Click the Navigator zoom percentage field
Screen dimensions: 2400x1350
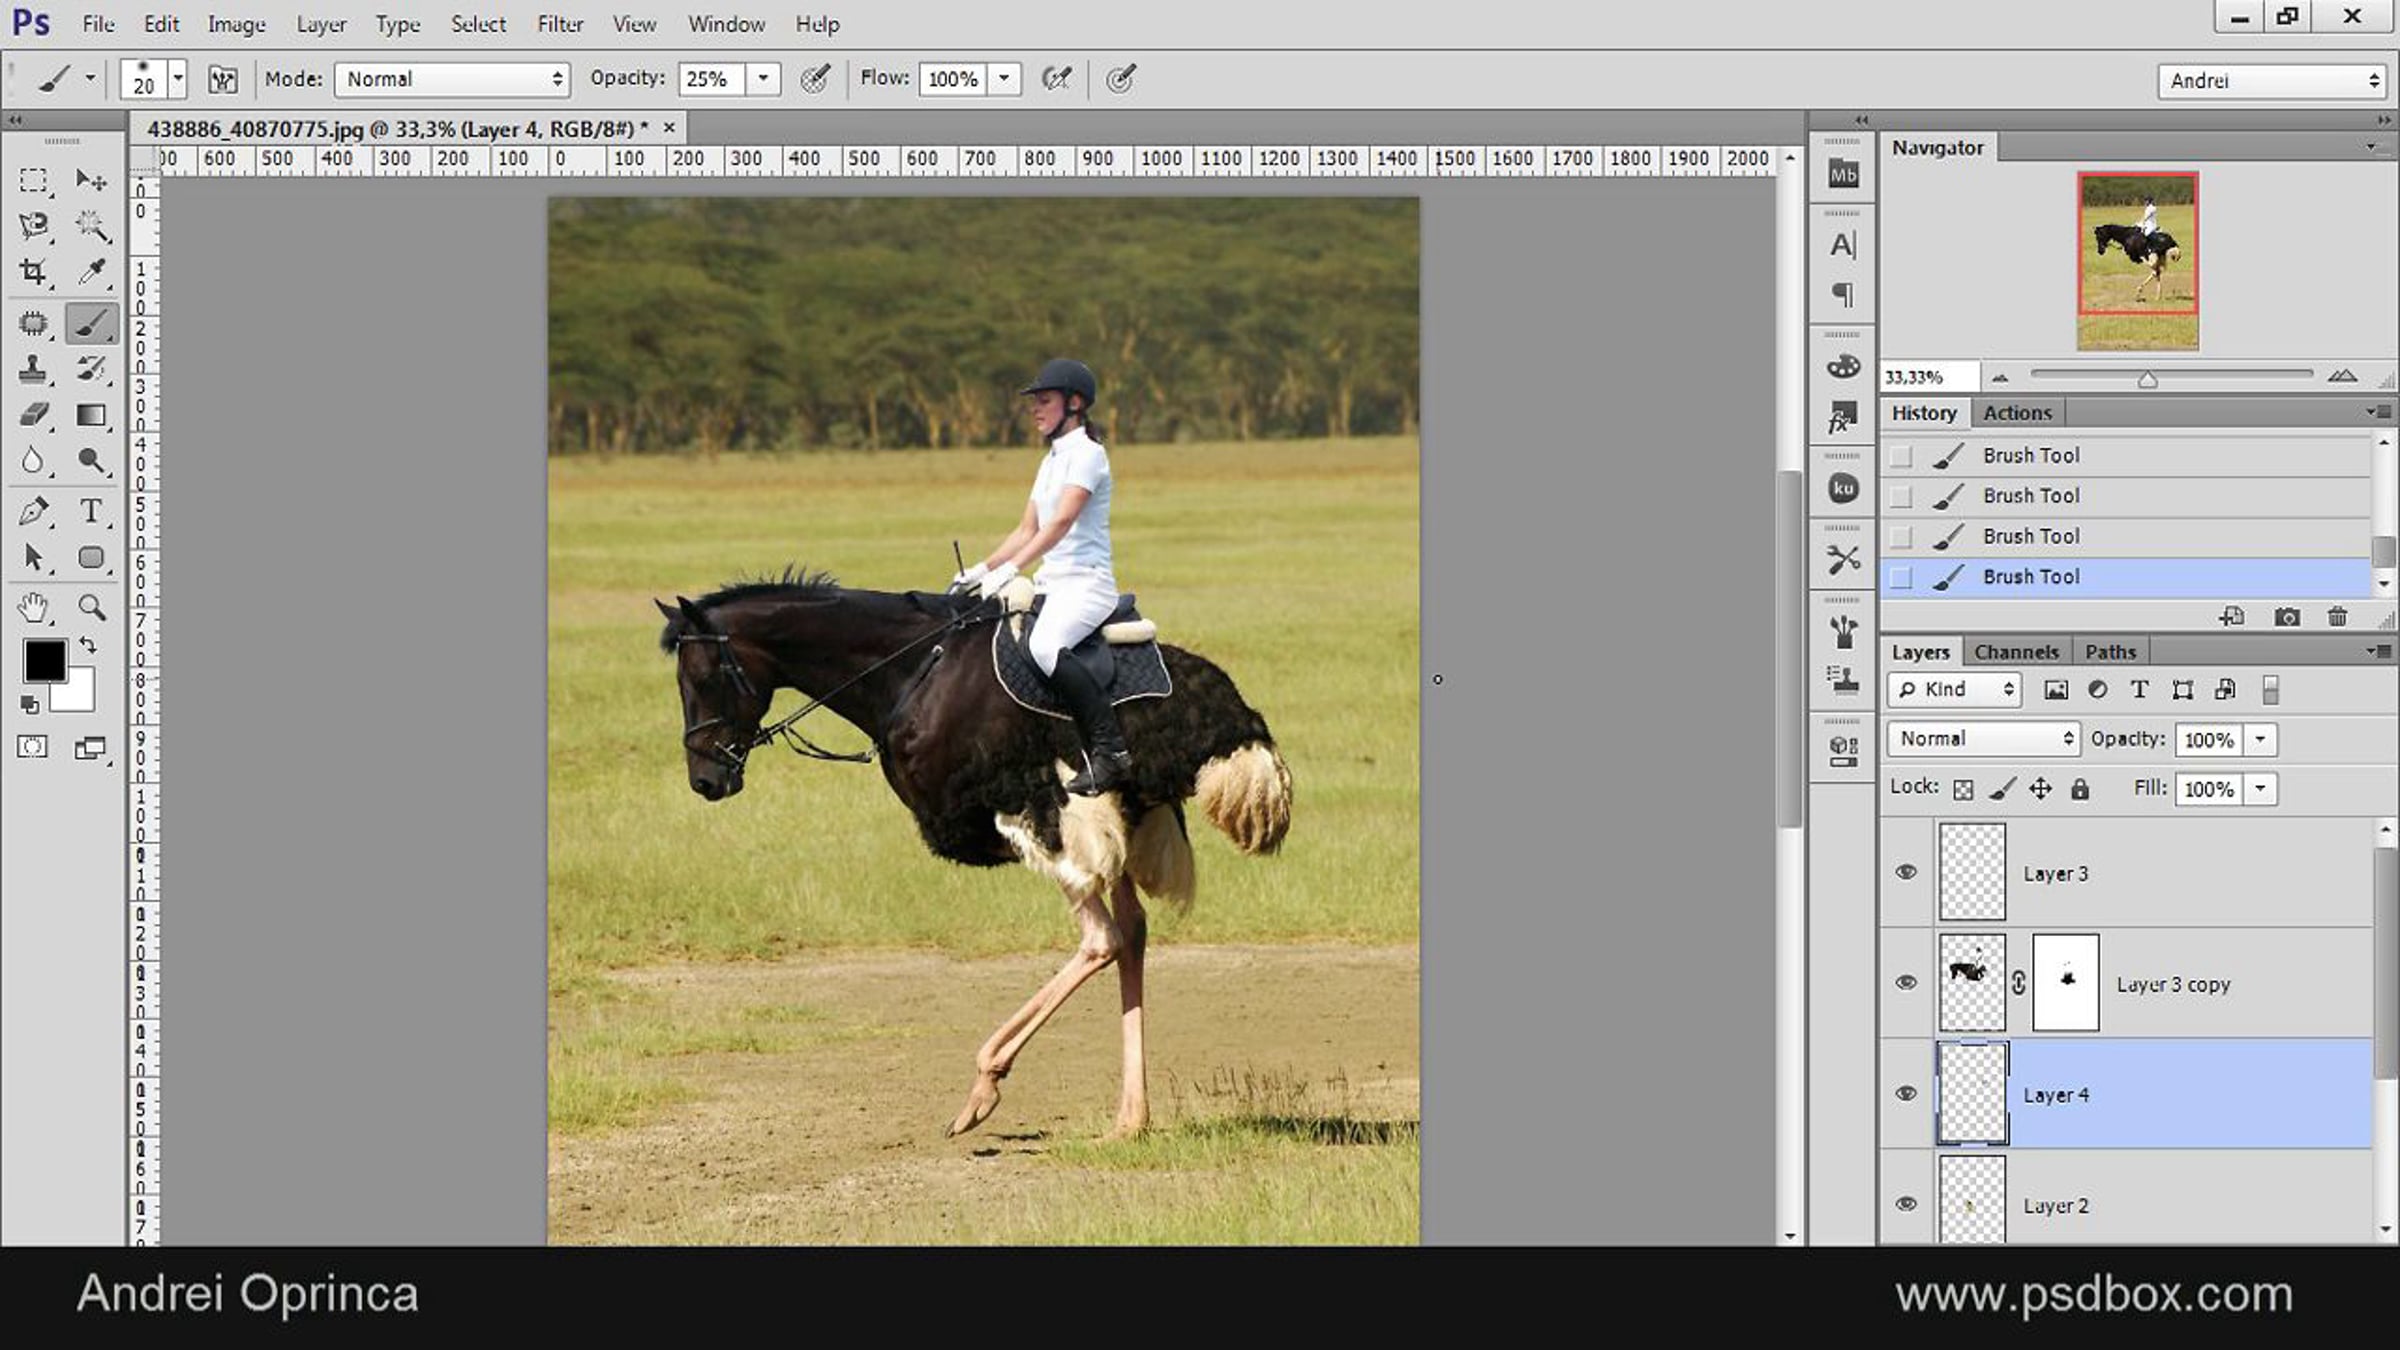pos(1927,377)
